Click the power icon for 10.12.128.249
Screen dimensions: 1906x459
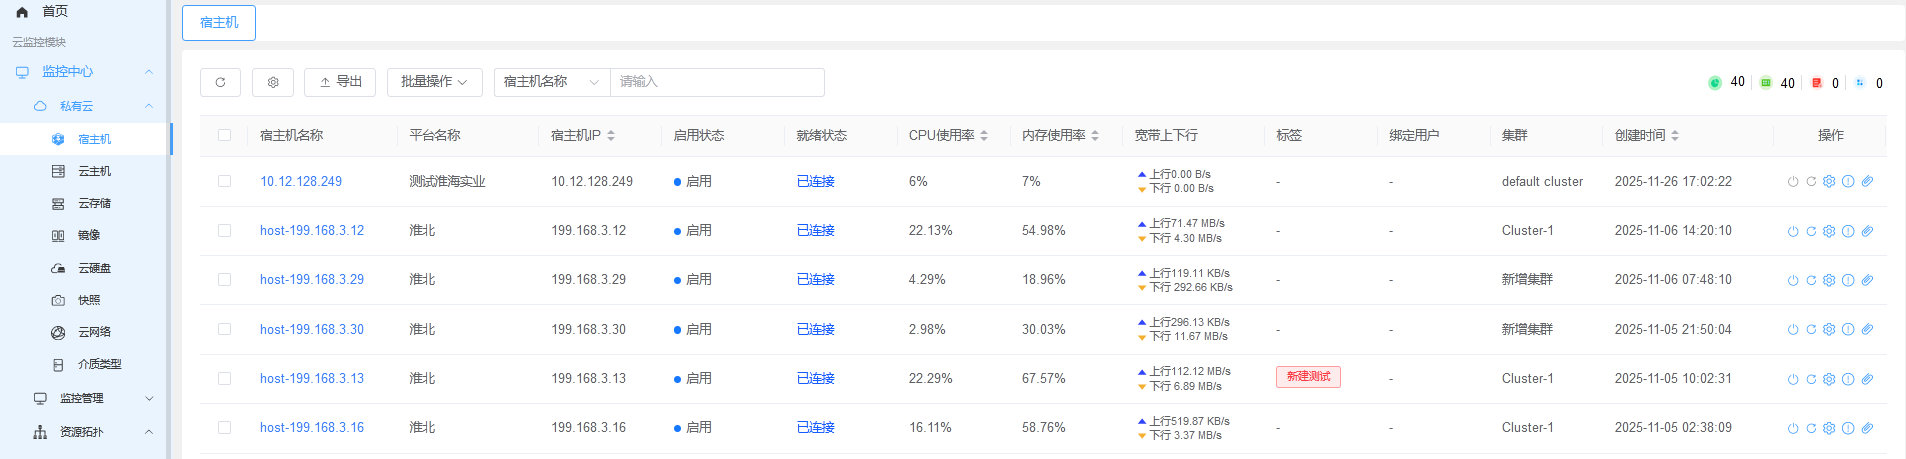point(1793,182)
